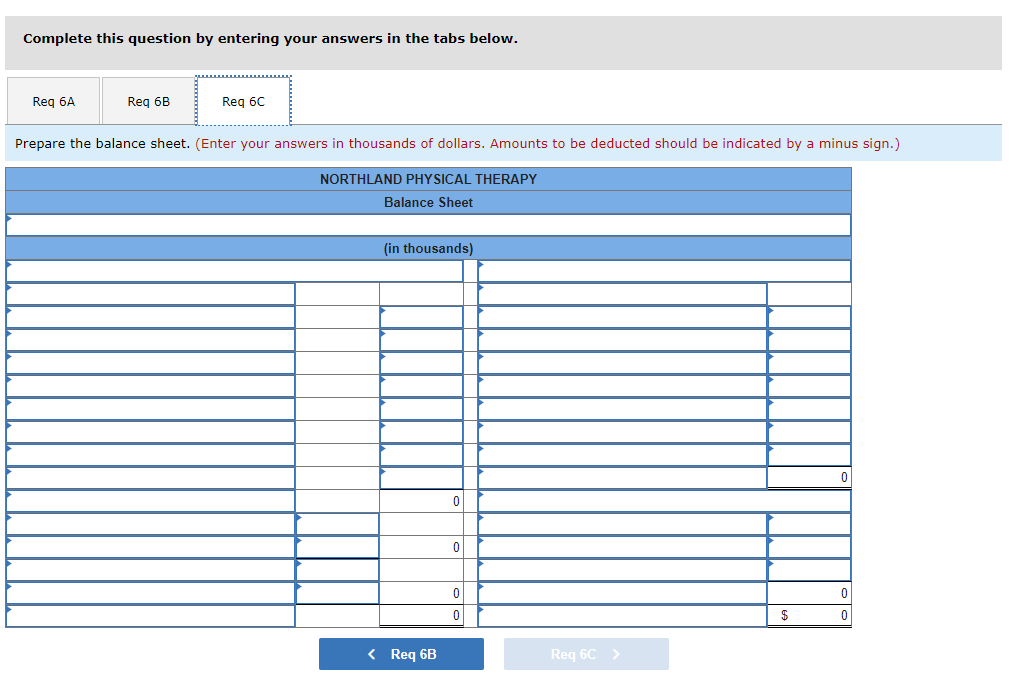Go back using the blue Req 6B button
Viewport: 1024px width, 687px height.
pos(401,654)
